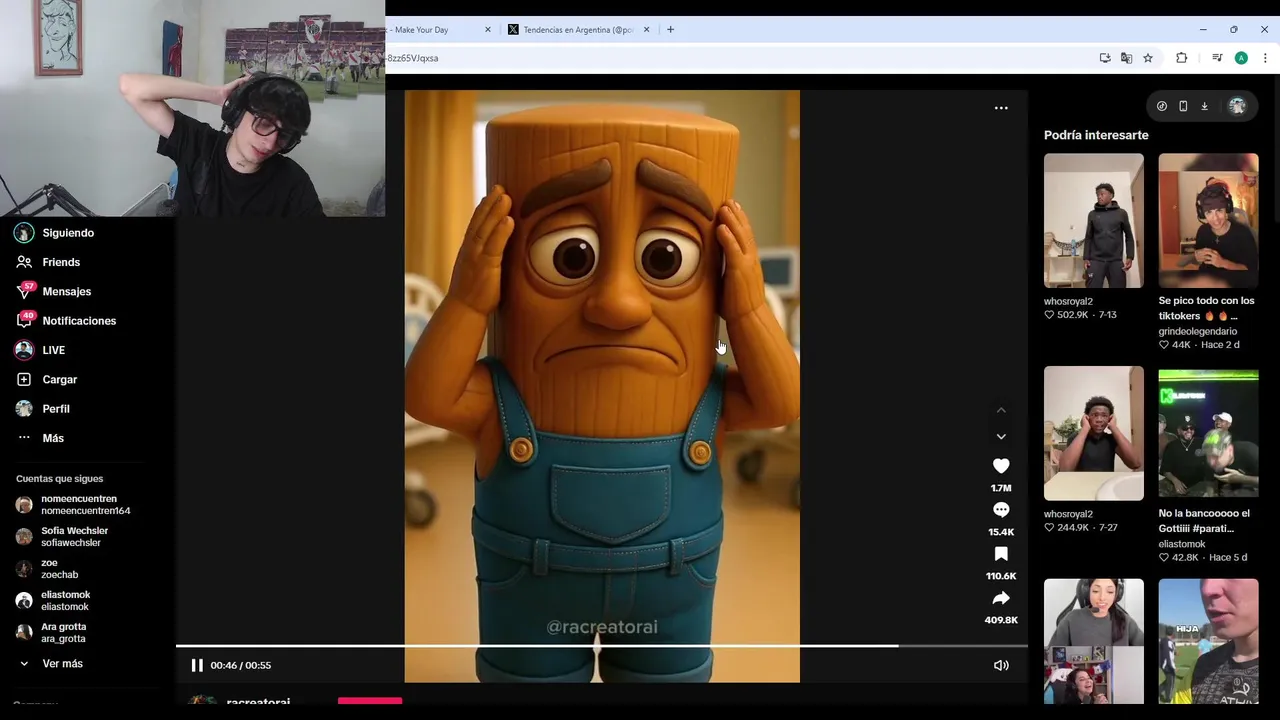Share the video using the arrow icon
The height and width of the screenshot is (720, 1280).
click(1001, 598)
